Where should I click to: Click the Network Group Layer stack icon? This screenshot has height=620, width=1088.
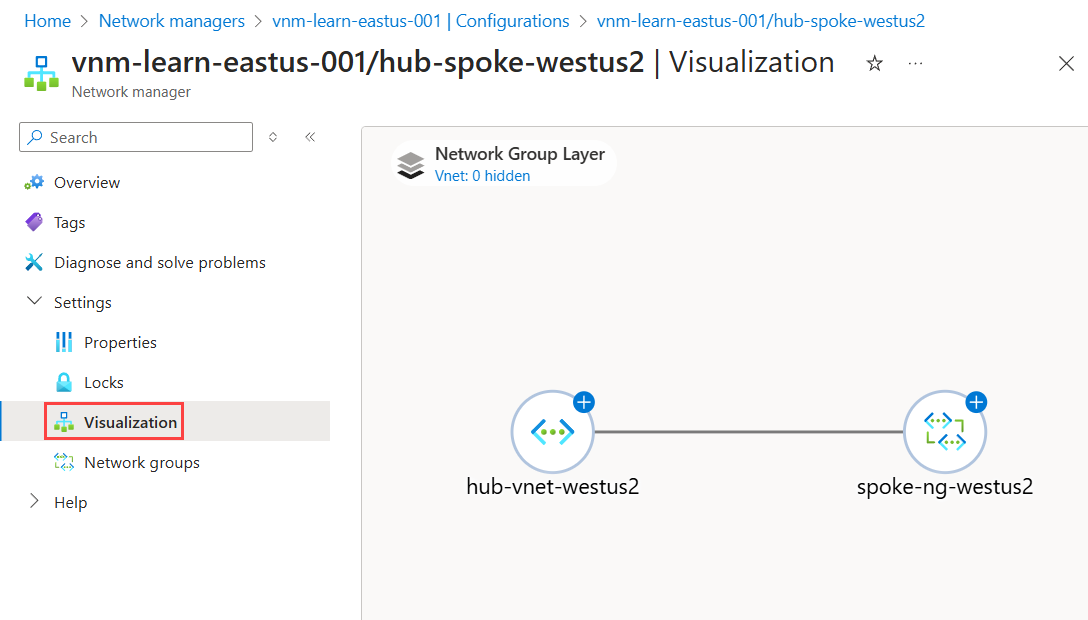(x=410, y=163)
